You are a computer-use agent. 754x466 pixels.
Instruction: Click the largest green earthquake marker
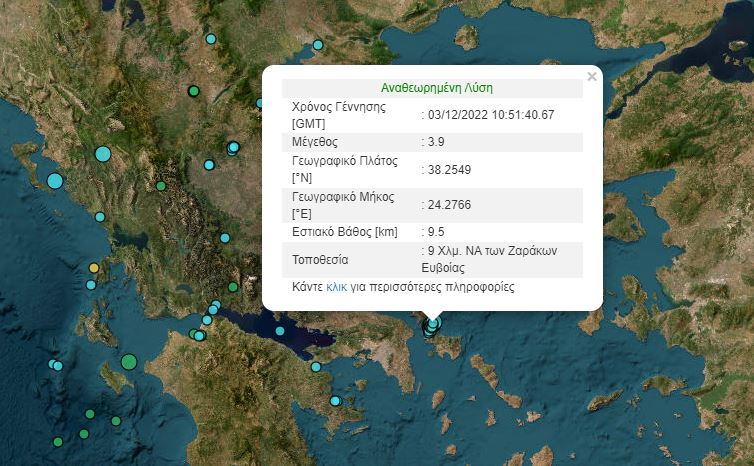point(129,361)
